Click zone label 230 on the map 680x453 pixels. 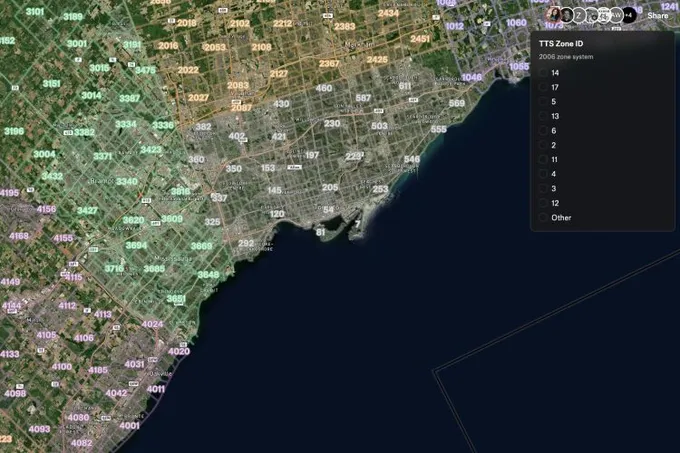[332, 124]
